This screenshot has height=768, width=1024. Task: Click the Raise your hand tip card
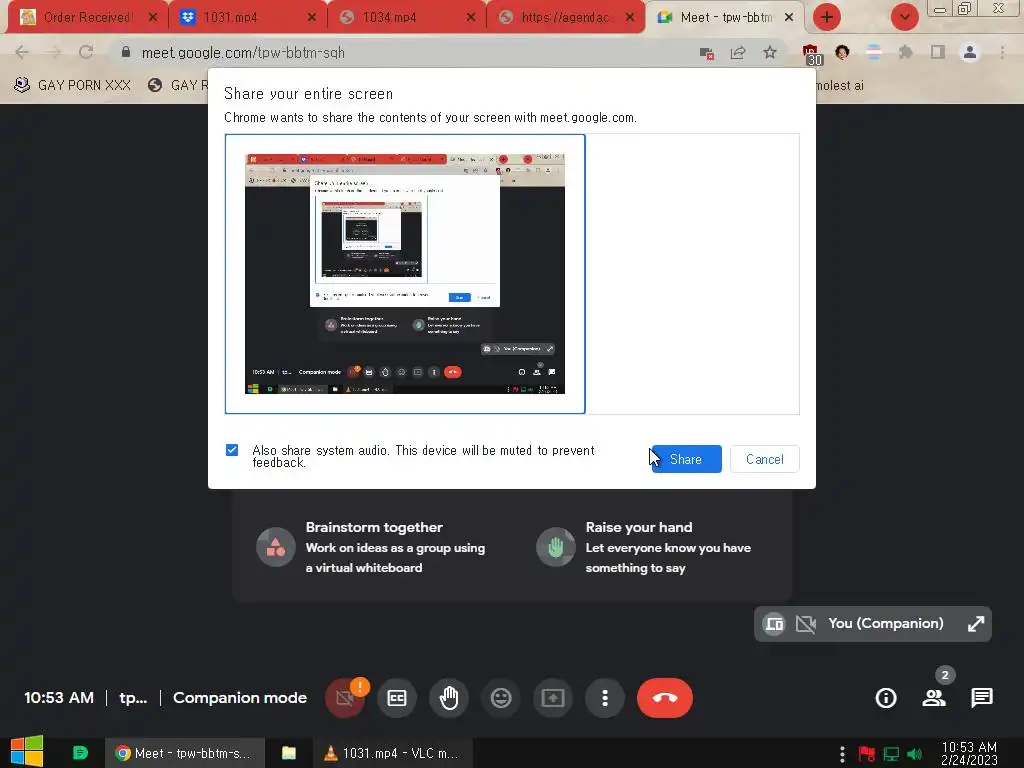click(644, 547)
